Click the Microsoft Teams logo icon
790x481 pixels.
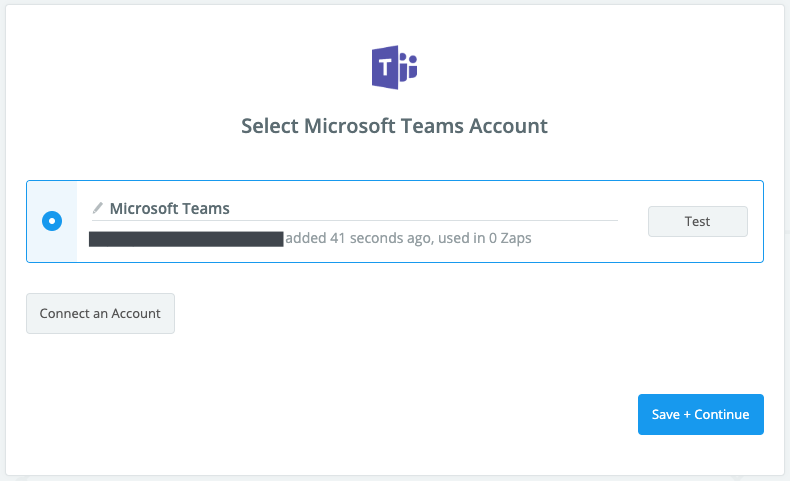tap(394, 68)
